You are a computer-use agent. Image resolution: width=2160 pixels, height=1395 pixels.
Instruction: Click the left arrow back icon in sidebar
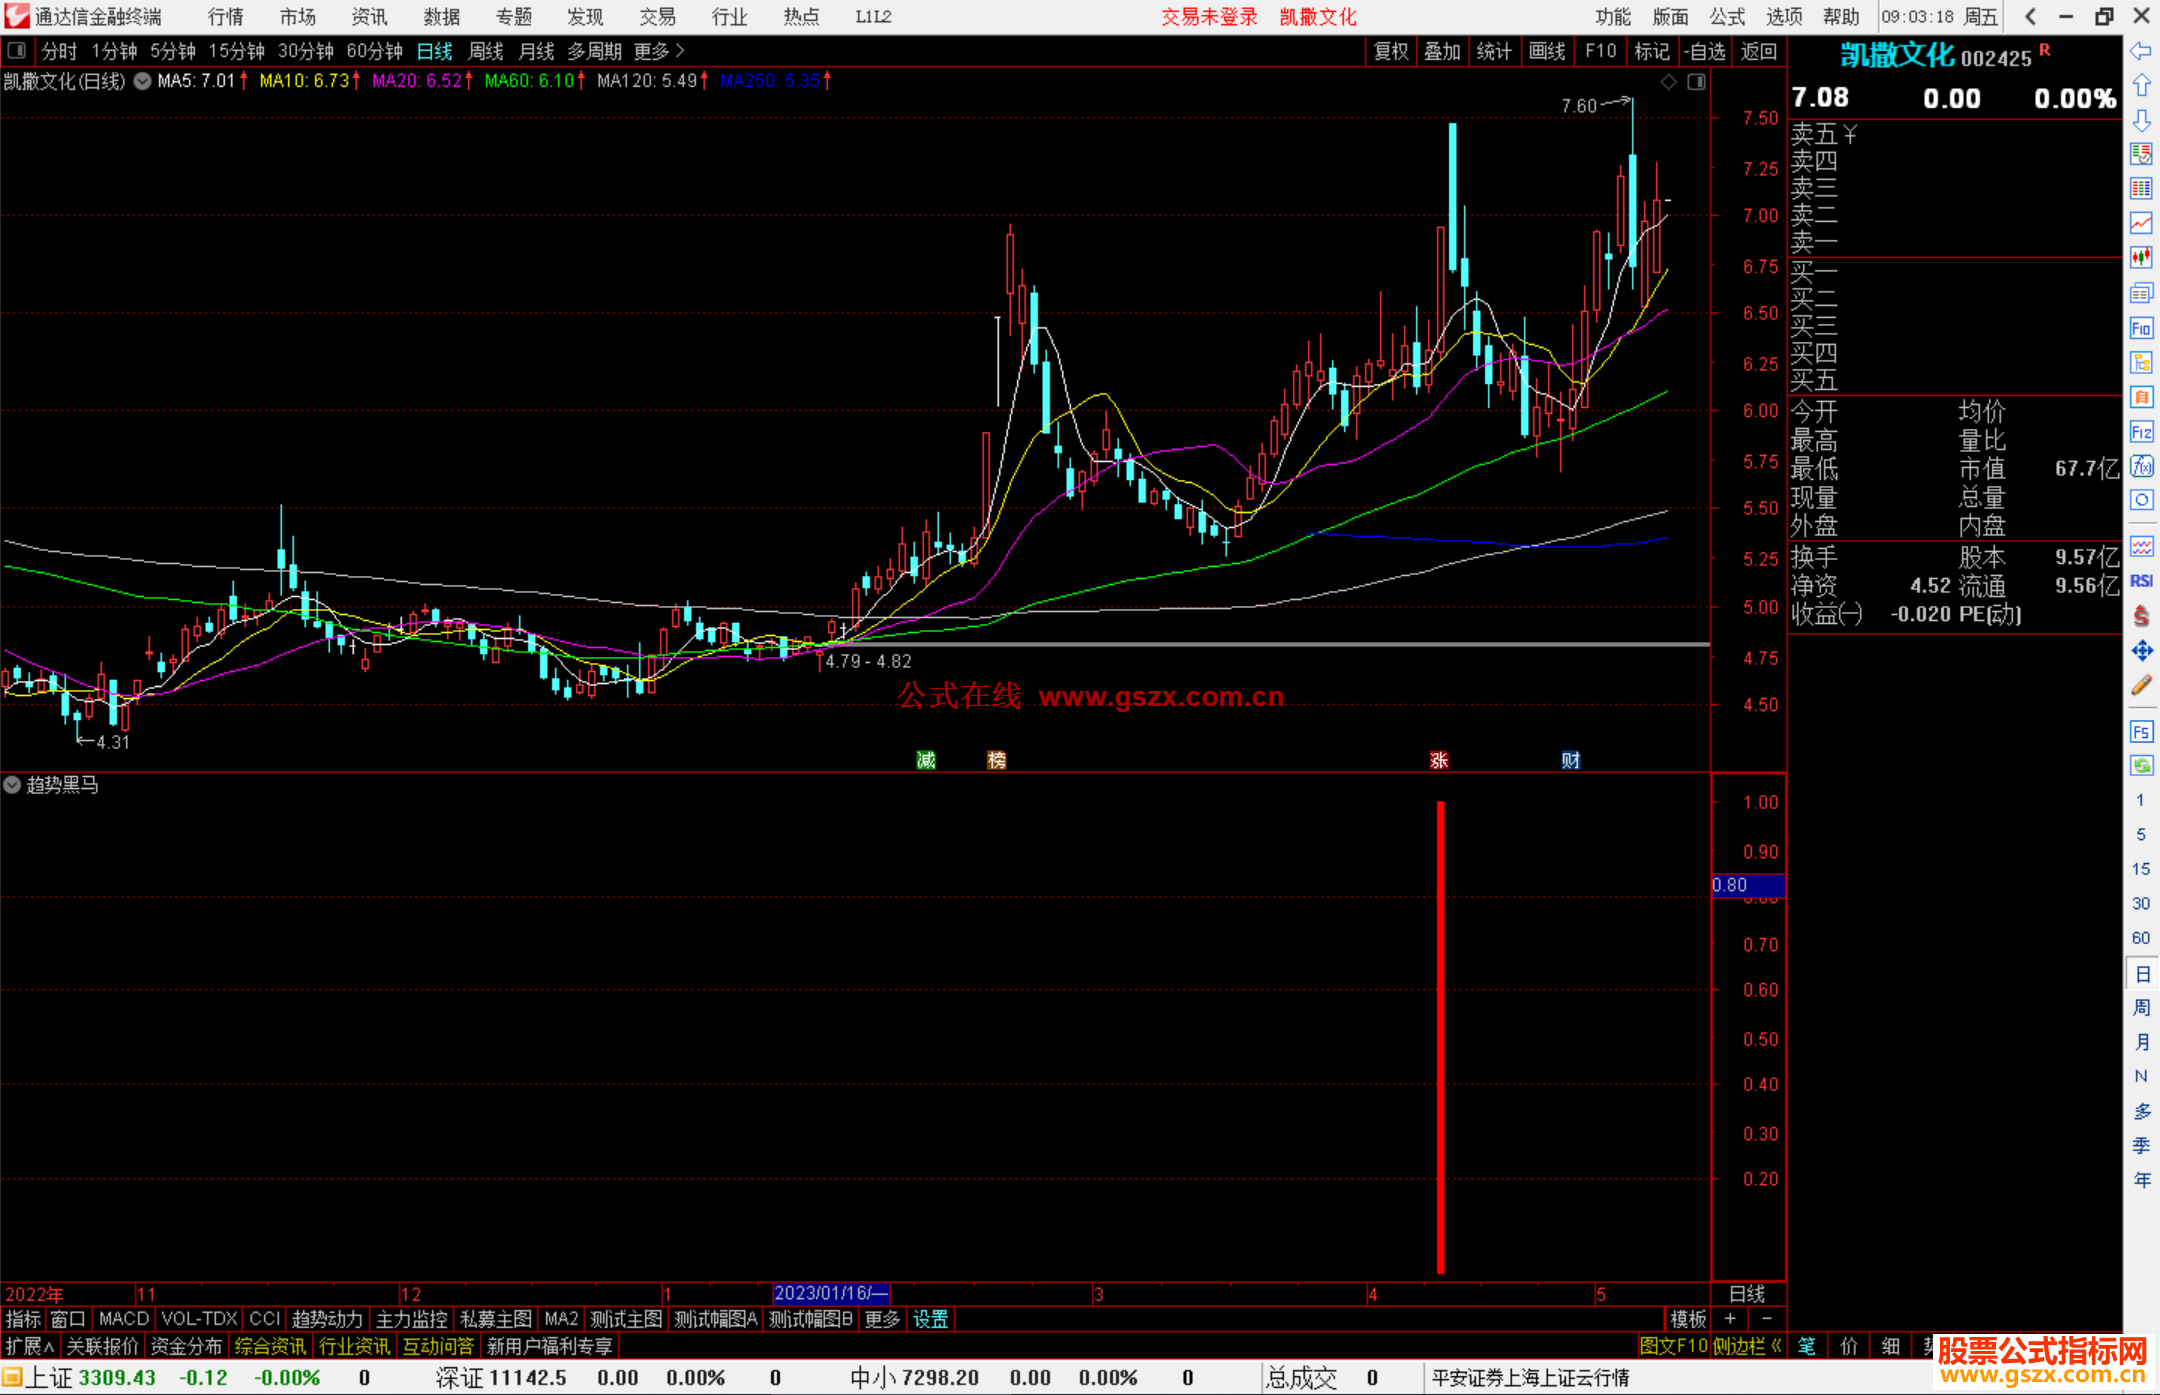pyautogui.click(x=2141, y=50)
